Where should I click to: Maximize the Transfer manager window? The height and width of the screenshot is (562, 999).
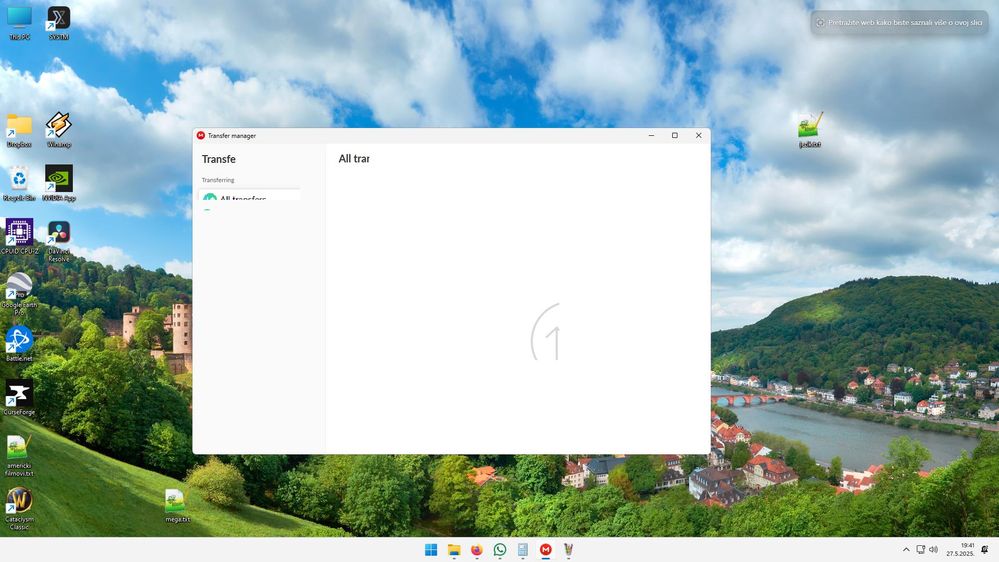click(x=675, y=135)
